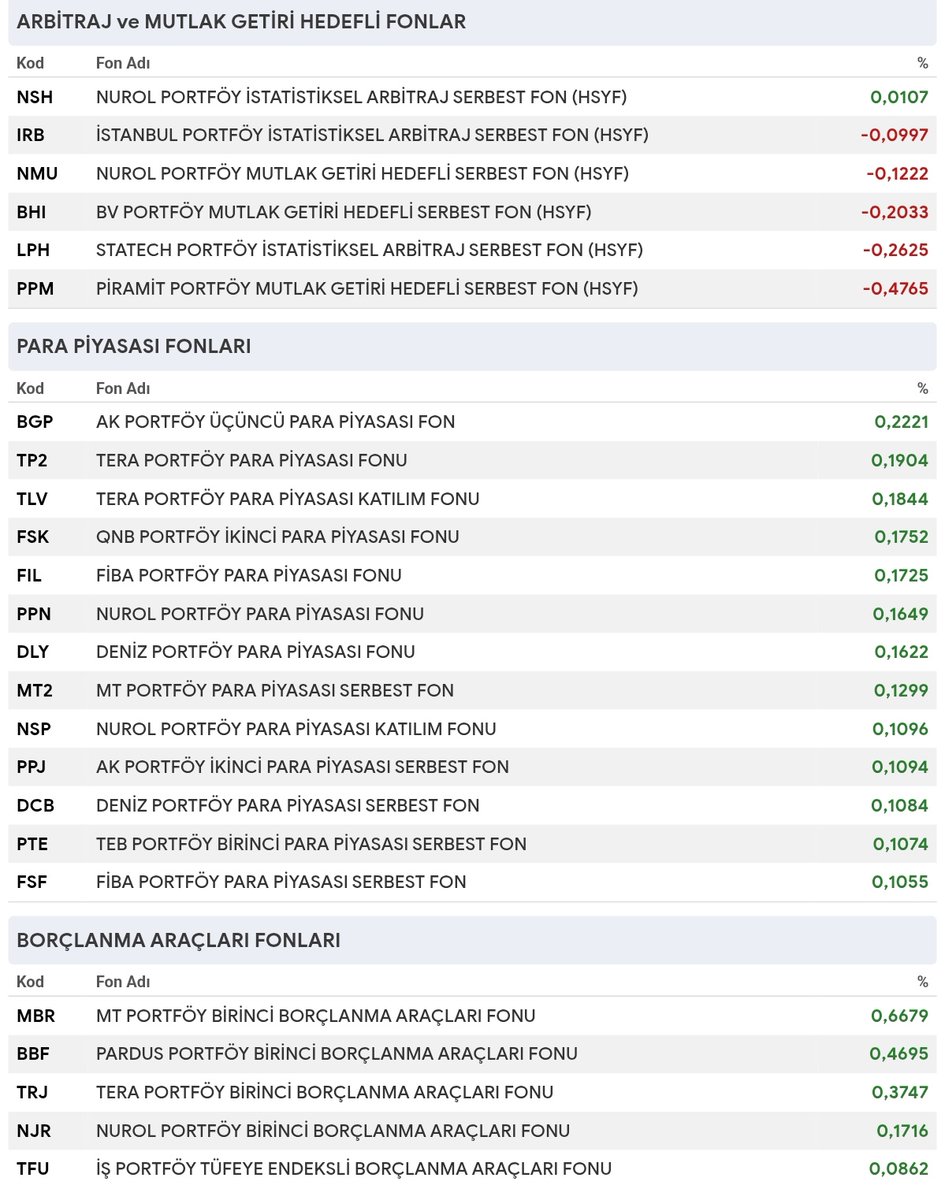
Task: Select the 0,1649 return value
Action: coord(901,614)
